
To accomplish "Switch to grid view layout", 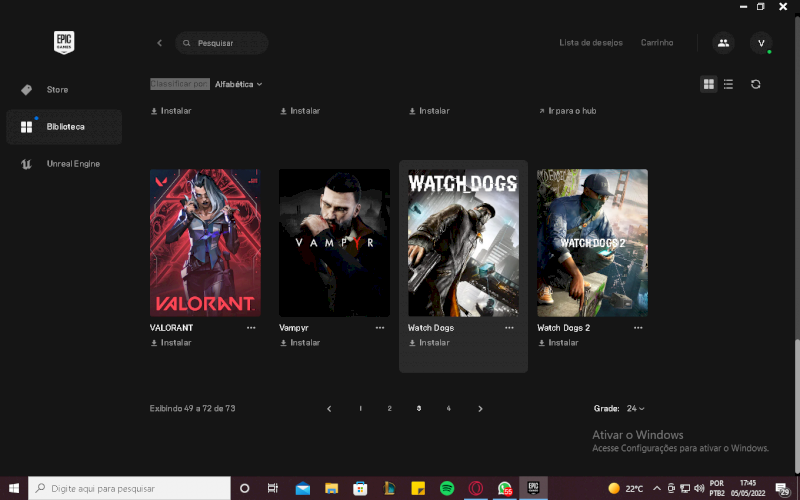I will click(709, 84).
